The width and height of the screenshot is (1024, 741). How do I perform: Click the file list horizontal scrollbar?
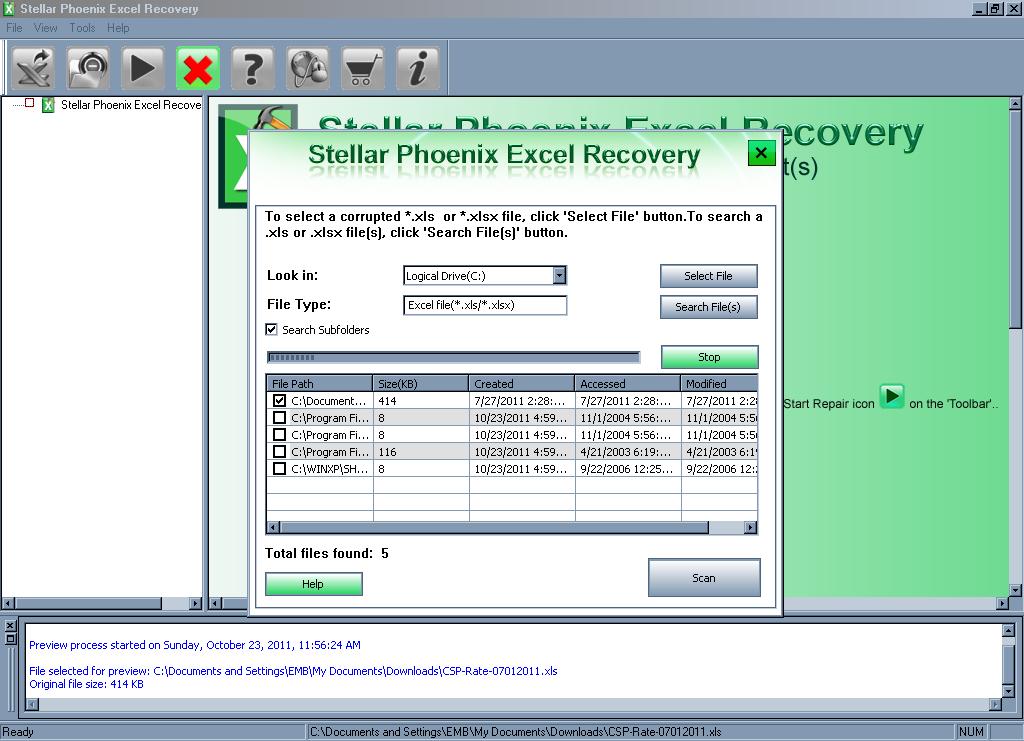point(494,528)
